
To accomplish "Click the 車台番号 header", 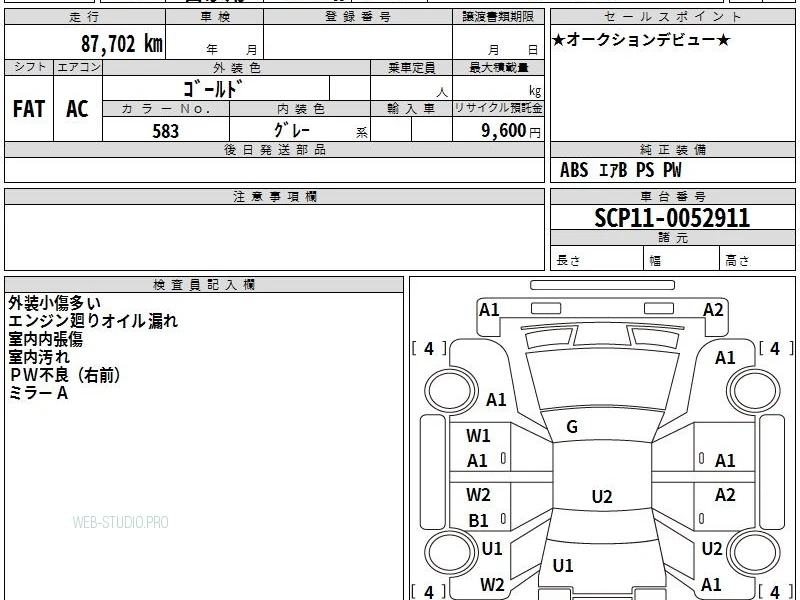I will coord(672,196).
